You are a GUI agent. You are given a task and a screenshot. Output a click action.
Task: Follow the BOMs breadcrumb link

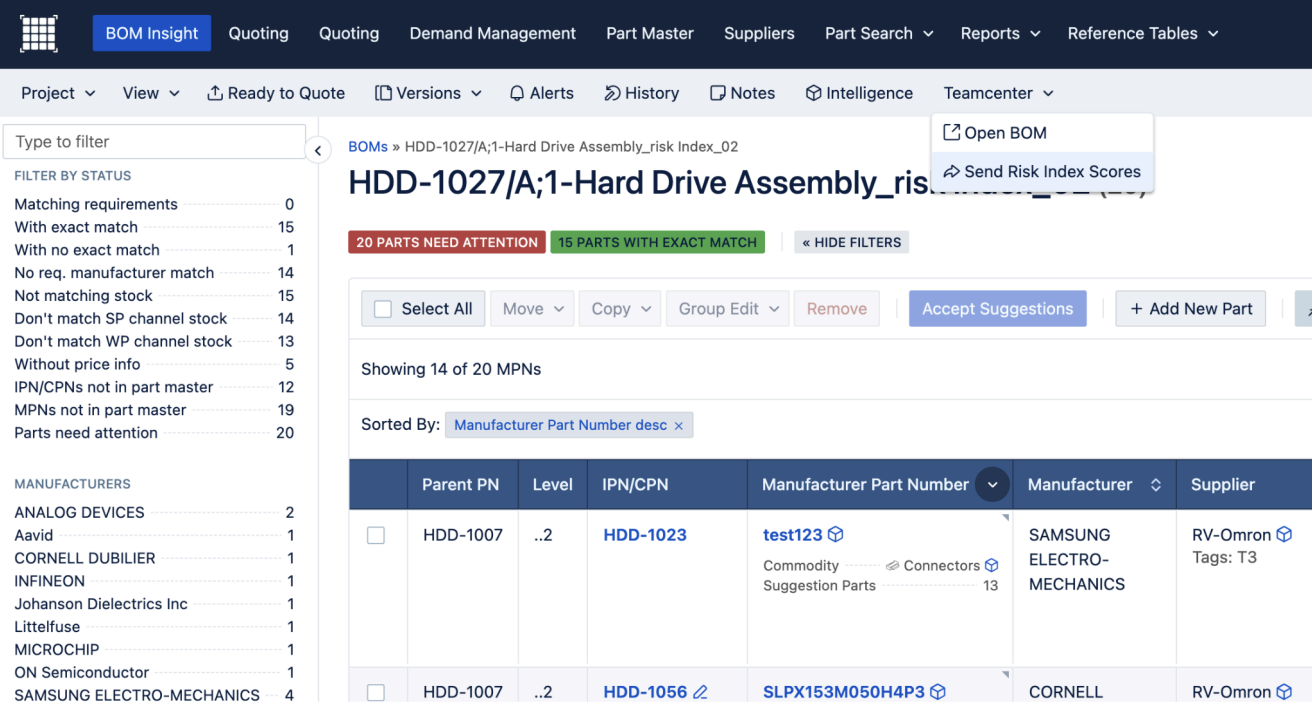click(368, 146)
